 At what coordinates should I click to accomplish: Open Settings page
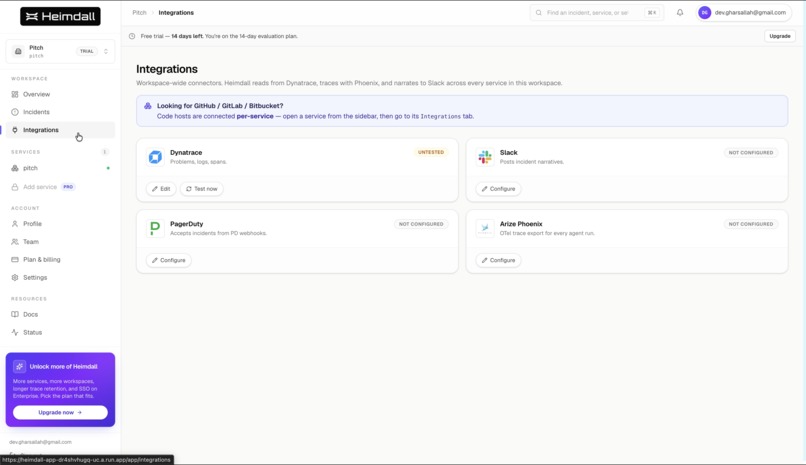click(x=60, y=277)
